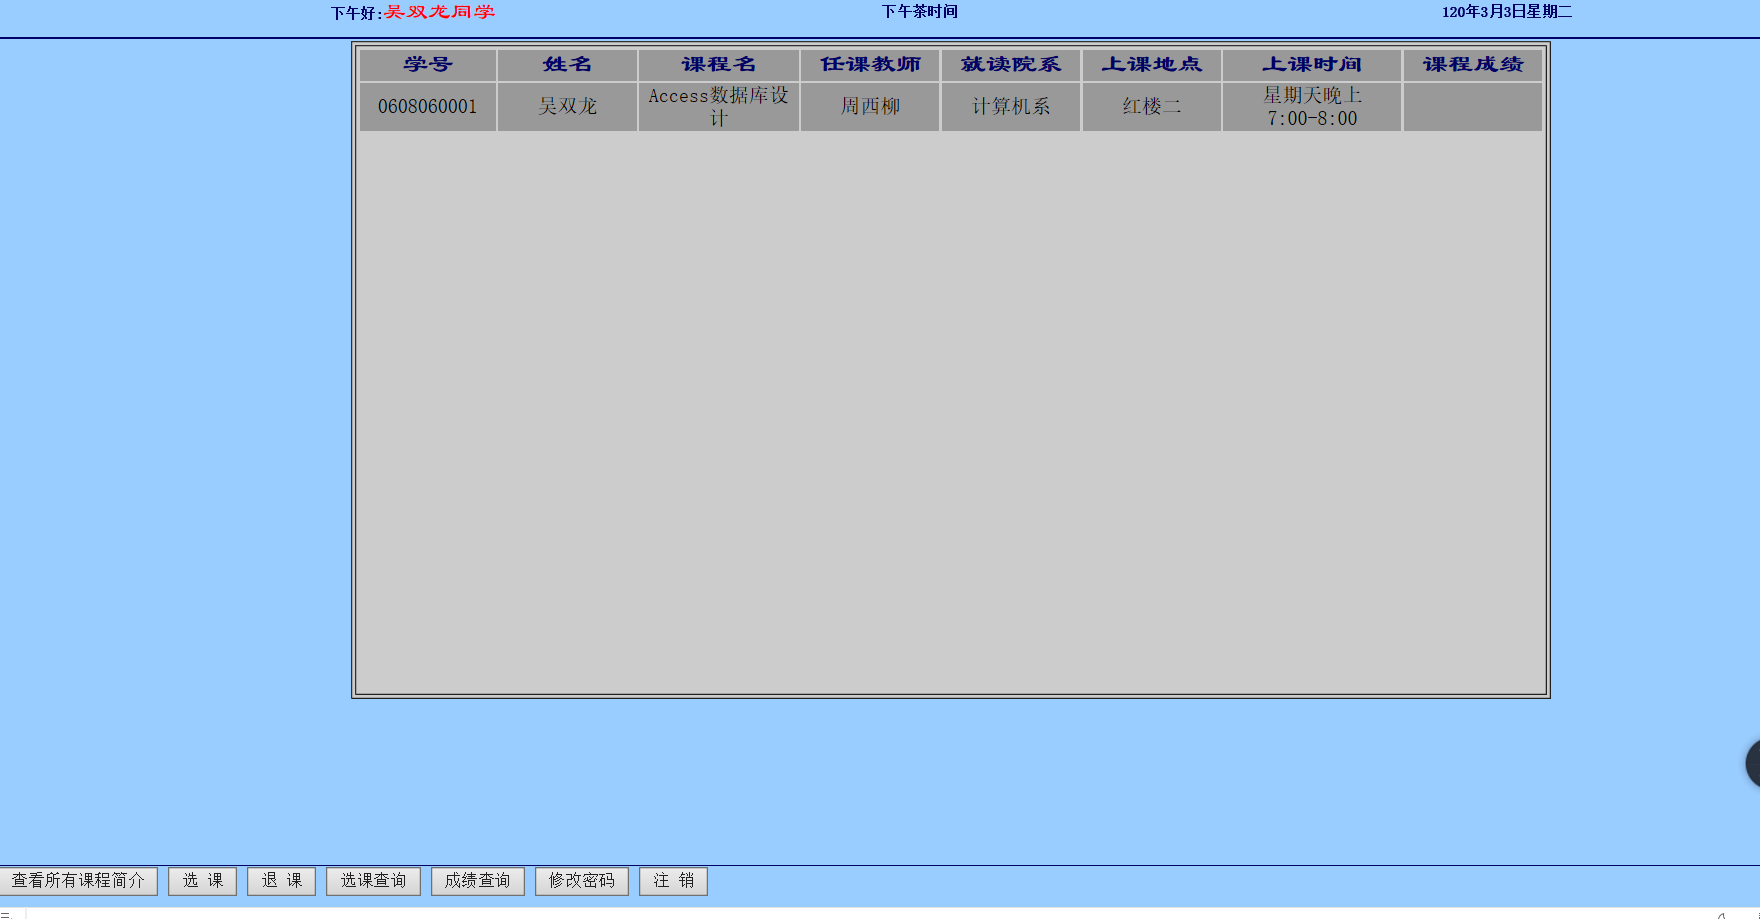Click time cell 星期天晚上 7:00-8:00
This screenshot has width=1760, height=919.
tap(1312, 107)
